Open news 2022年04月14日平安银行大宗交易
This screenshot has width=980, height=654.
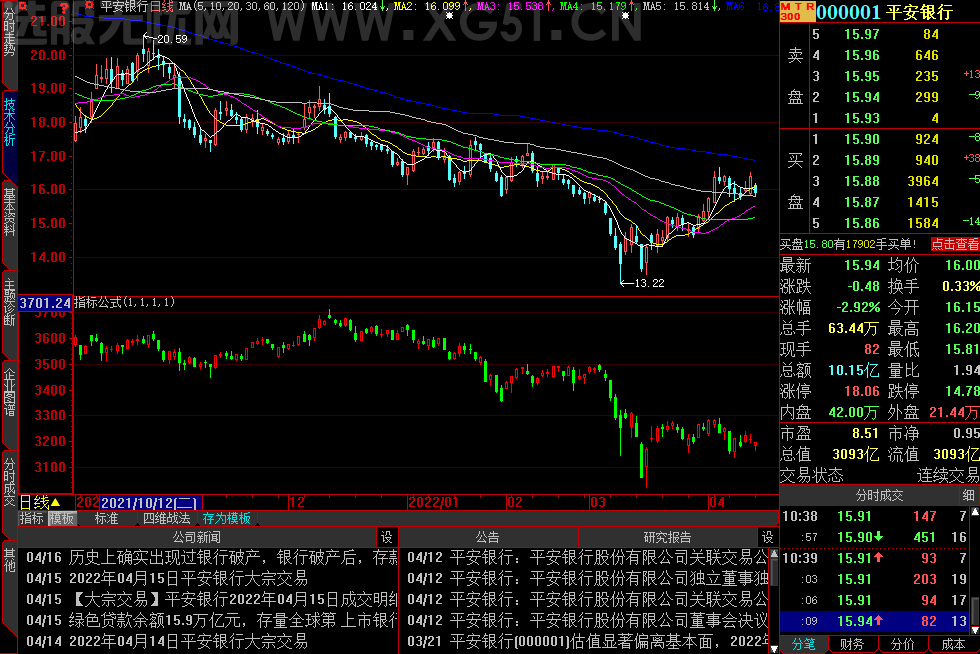167,641
